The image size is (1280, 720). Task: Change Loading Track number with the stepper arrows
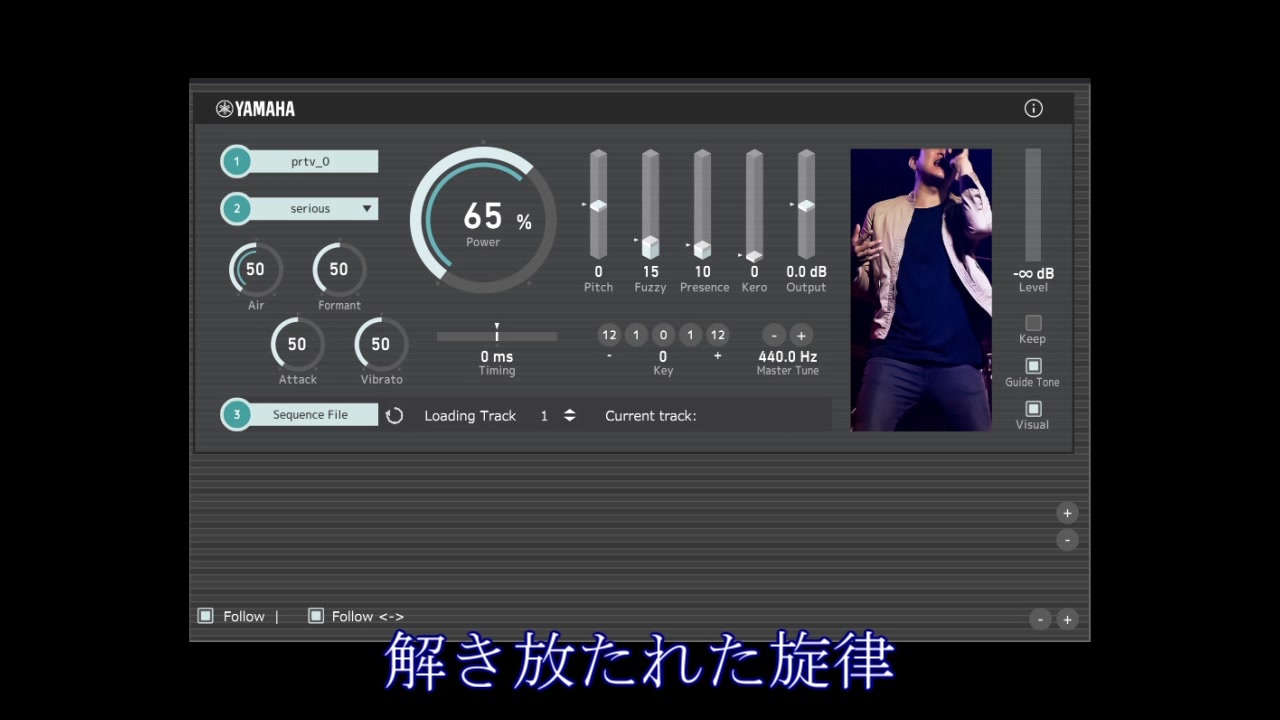(x=569, y=415)
